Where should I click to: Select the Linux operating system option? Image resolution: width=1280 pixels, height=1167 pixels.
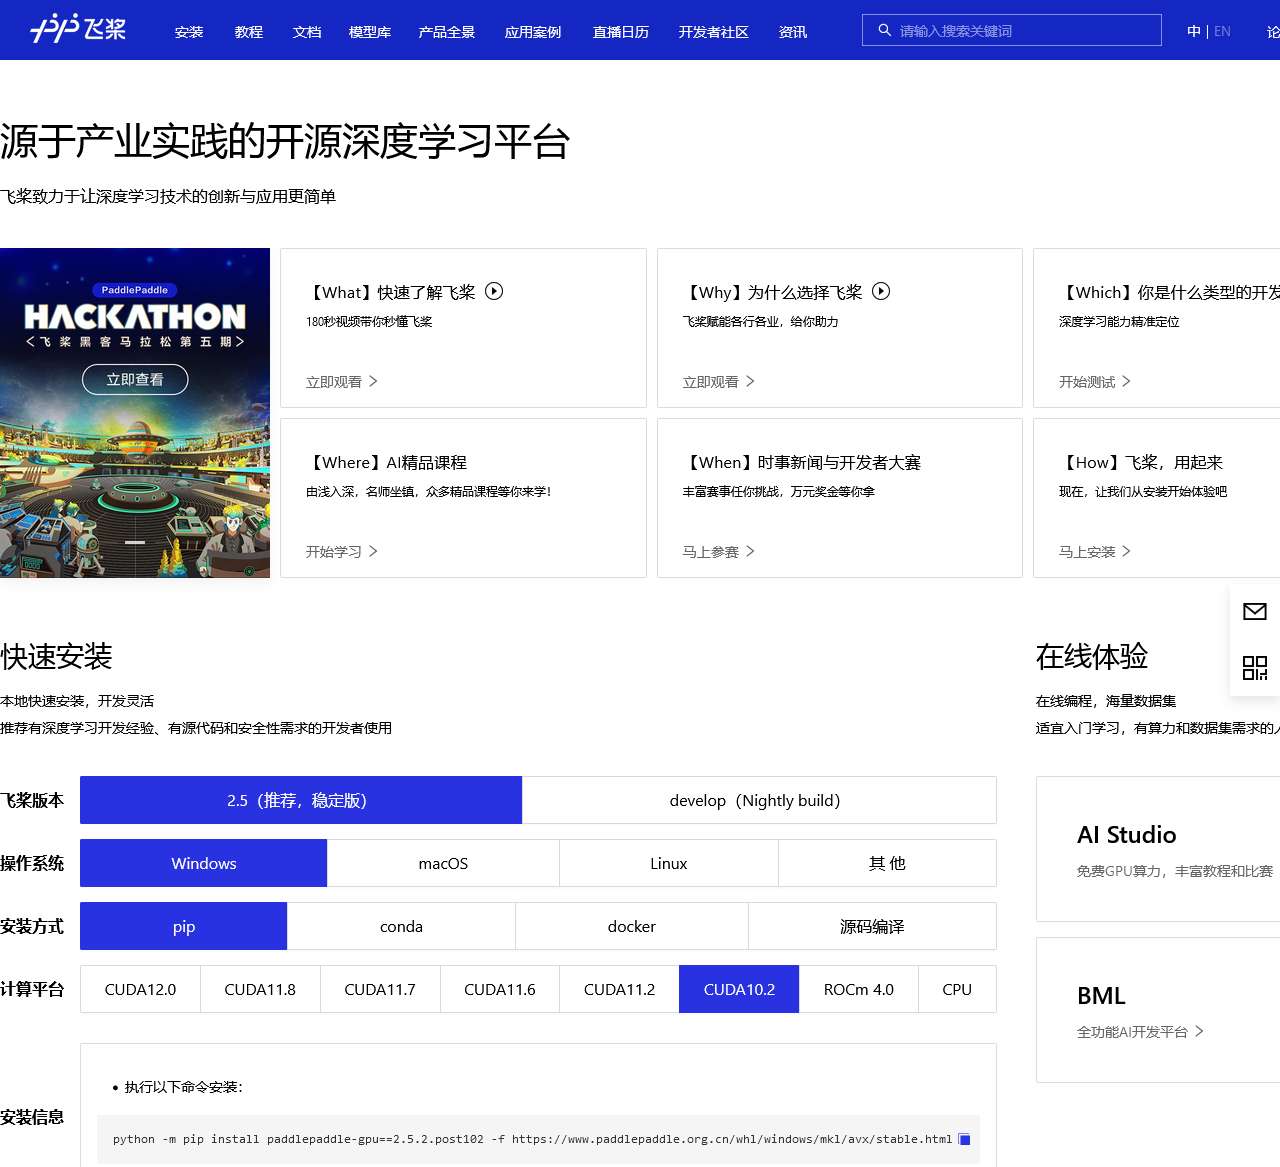point(668,863)
